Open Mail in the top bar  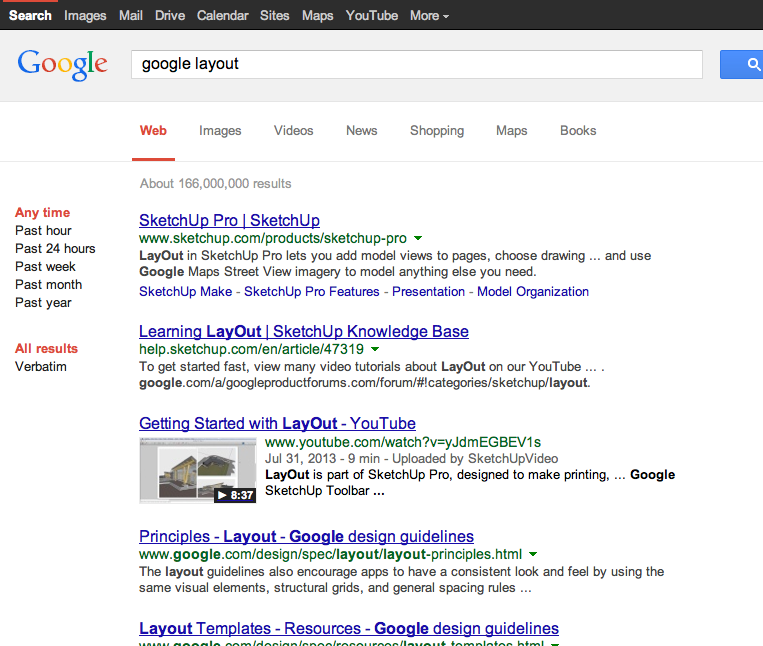(131, 16)
